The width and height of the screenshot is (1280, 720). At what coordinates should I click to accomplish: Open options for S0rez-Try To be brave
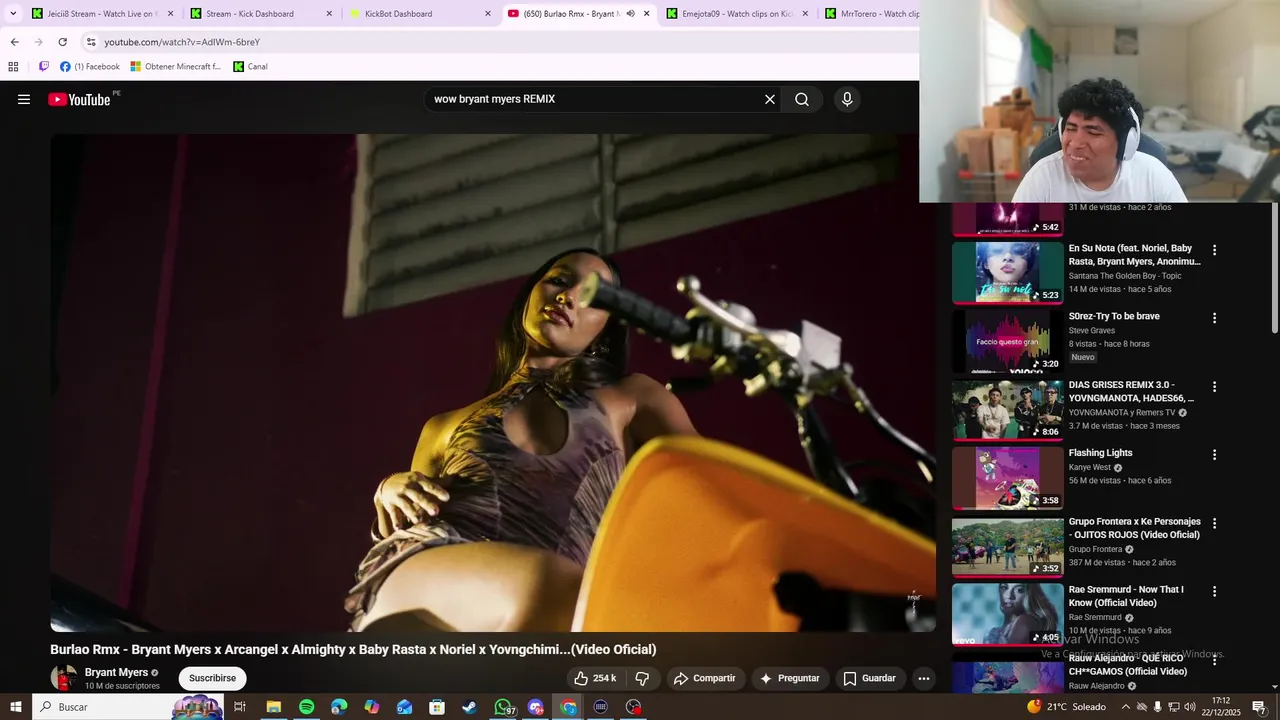click(x=1215, y=318)
